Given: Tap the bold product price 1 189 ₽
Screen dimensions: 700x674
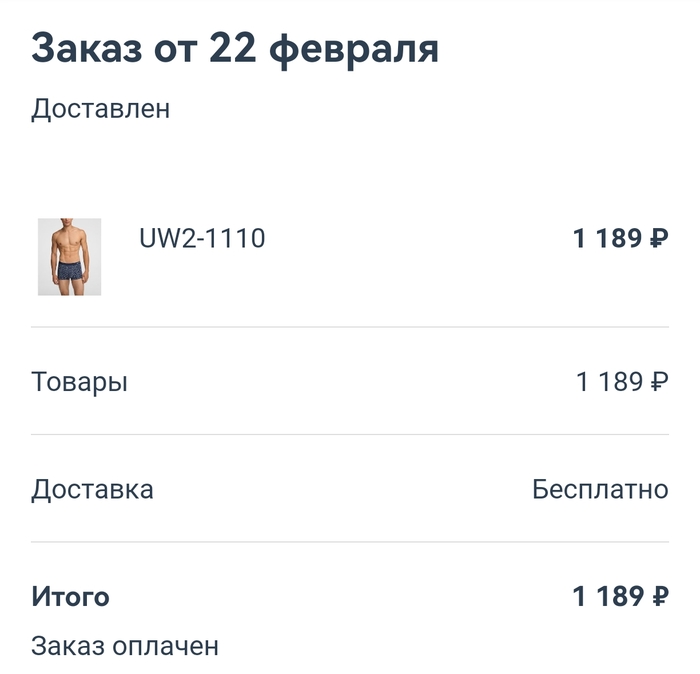Looking at the screenshot, I should (x=621, y=238).
